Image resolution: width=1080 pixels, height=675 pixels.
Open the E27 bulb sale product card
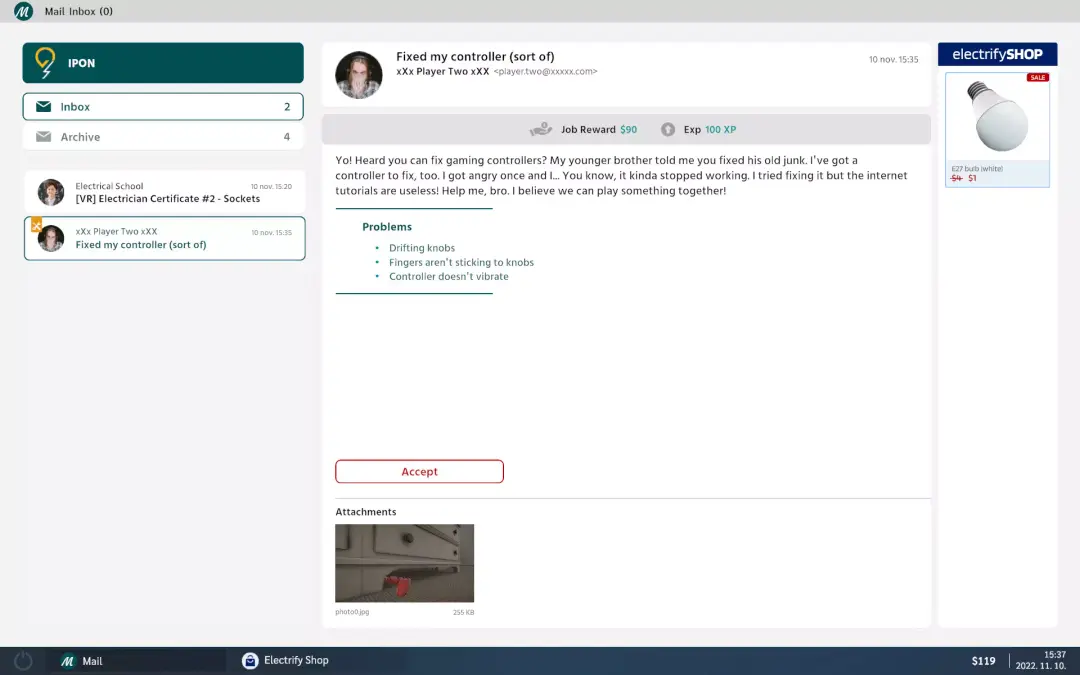coord(997,129)
